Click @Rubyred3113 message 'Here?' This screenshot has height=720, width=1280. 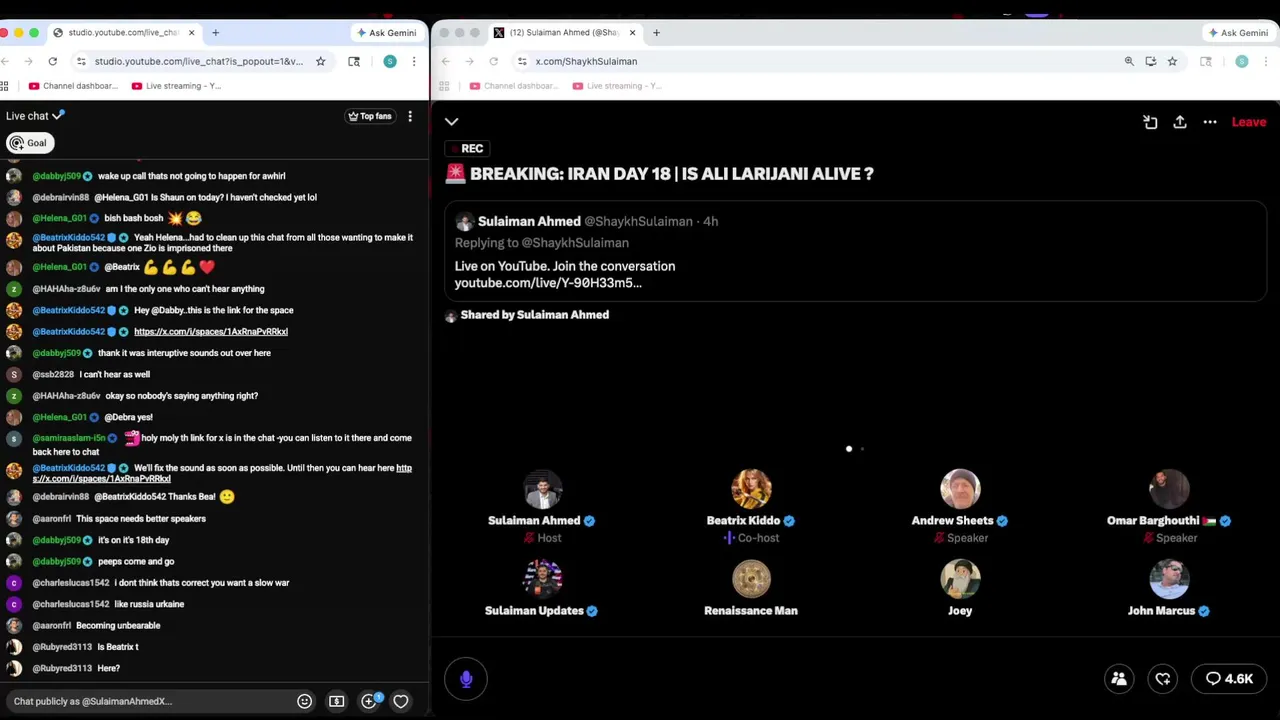pyautogui.click(x=108, y=668)
